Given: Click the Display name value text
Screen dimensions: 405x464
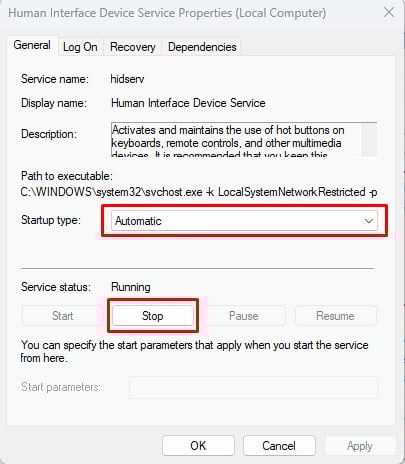Looking at the screenshot, I should pyautogui.click(x=188, y=103).
